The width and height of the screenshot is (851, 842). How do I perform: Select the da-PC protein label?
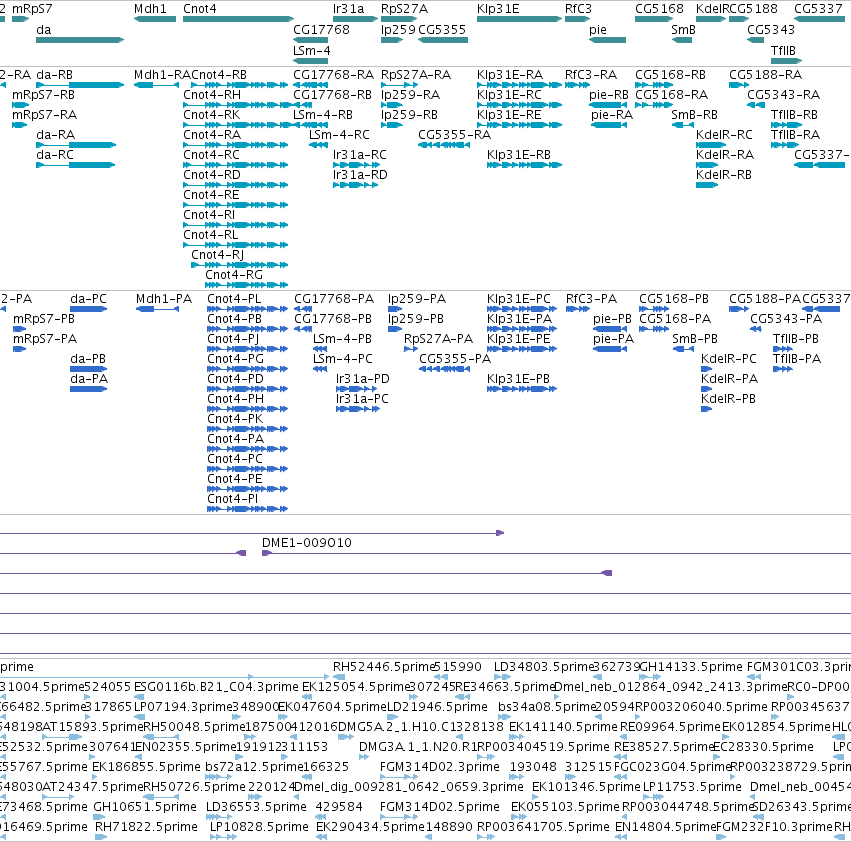click(x=88, y=299)
